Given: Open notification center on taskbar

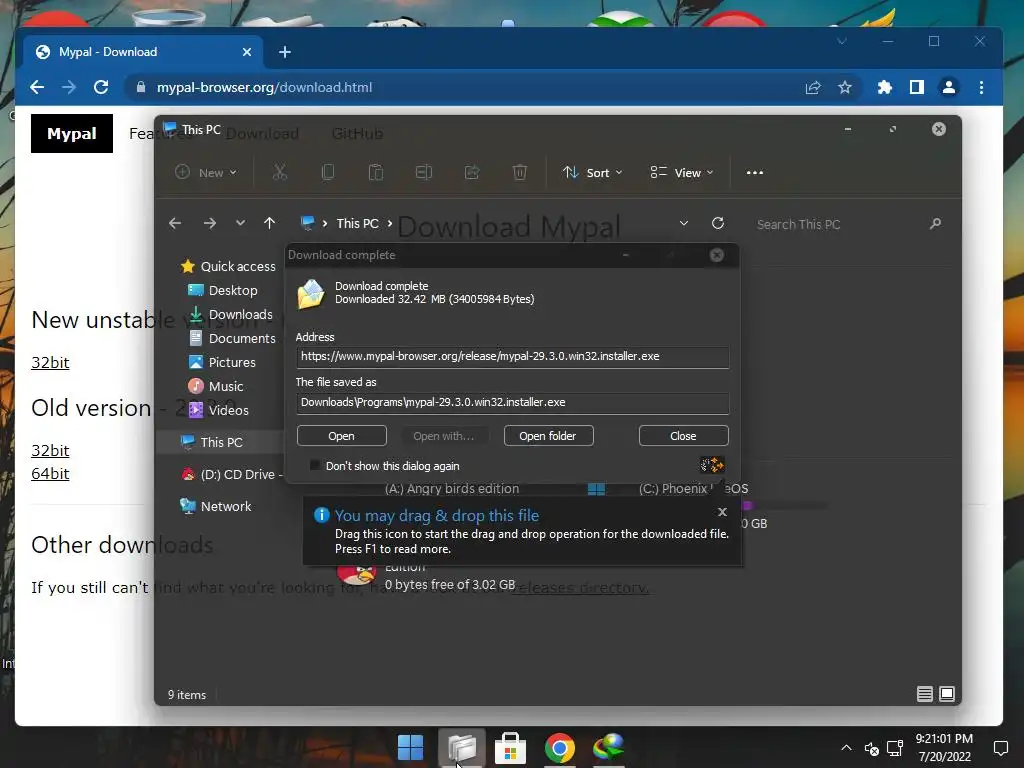Looking at the screenshot, I should click(x=1000, y=748).
